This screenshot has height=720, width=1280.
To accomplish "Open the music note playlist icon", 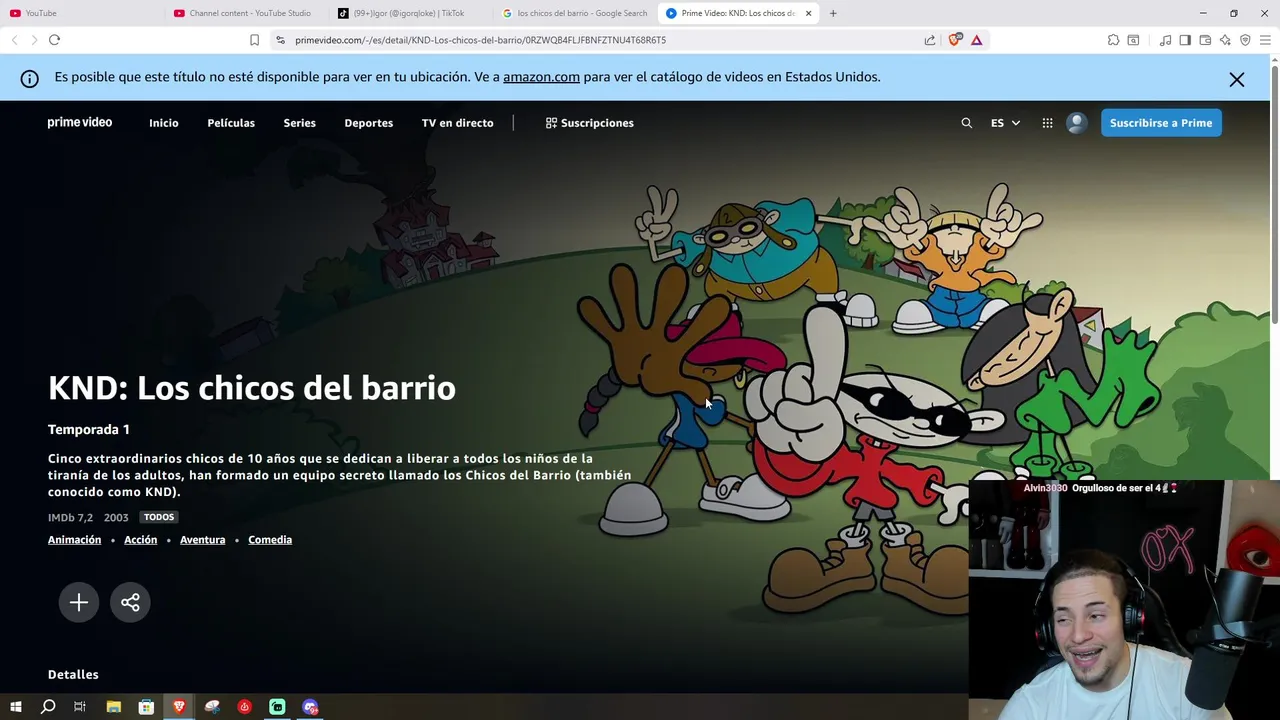I will (x=1165, y=40).
